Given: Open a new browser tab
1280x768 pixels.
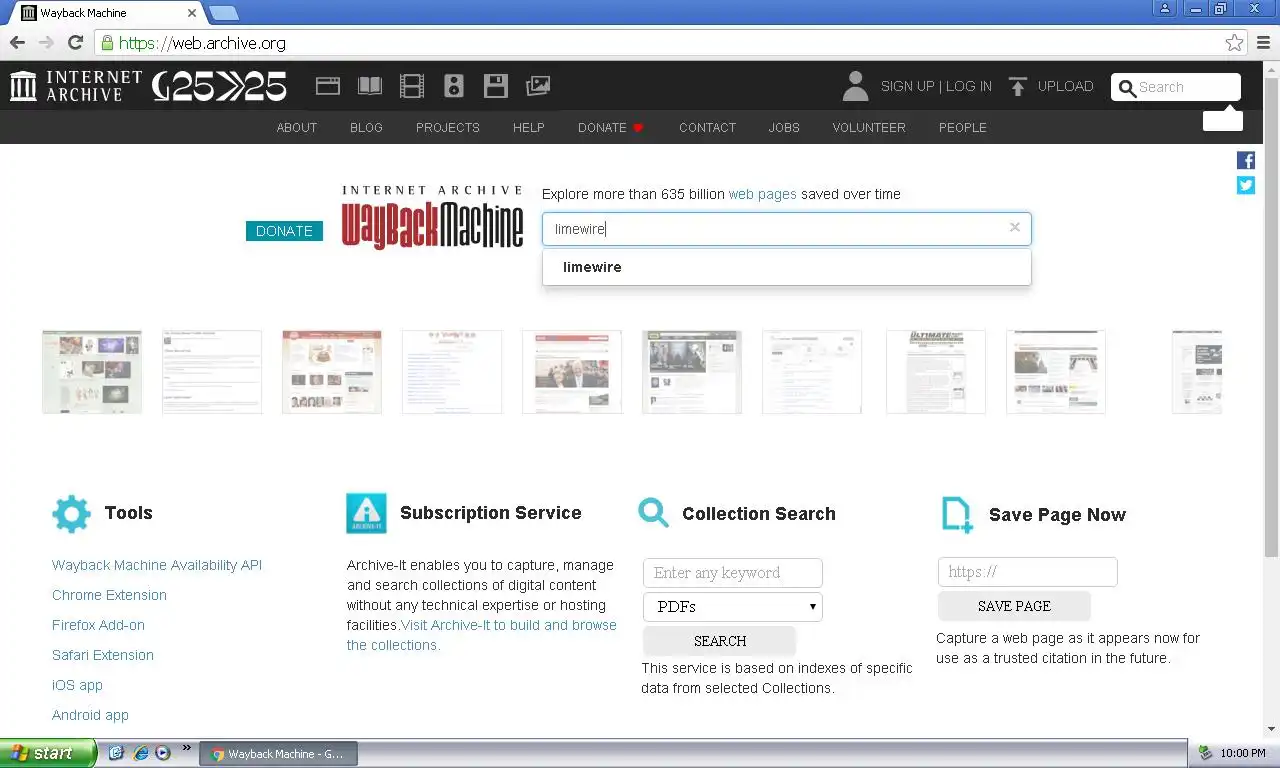Looking at the screenshot, I should coord(223,13).
